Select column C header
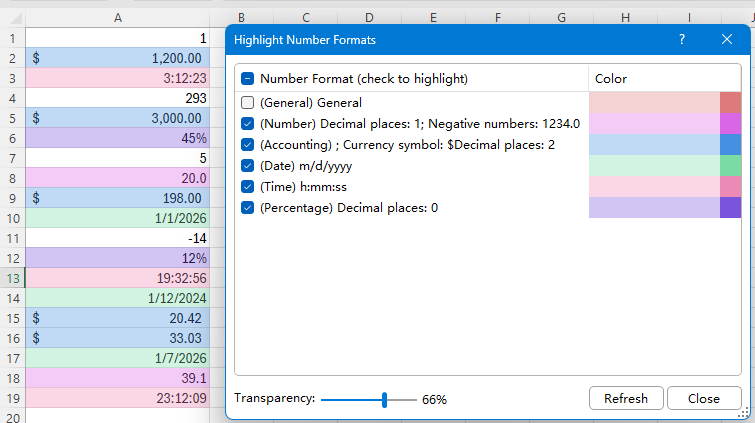The height and width of the screenshot is (423, 755). tap(306, 18)
